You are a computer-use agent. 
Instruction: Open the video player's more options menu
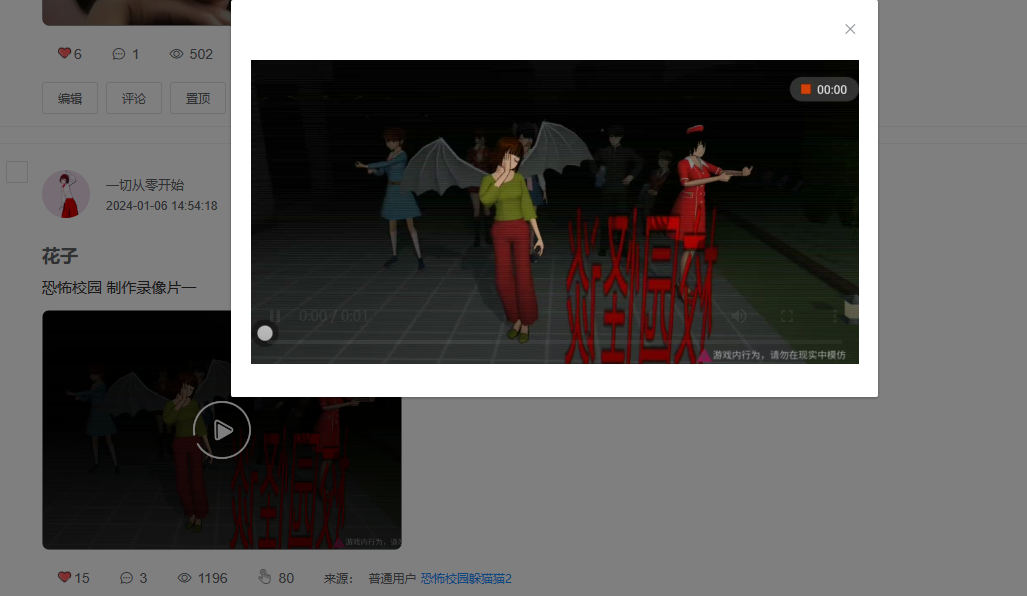(x=835, y=316)
